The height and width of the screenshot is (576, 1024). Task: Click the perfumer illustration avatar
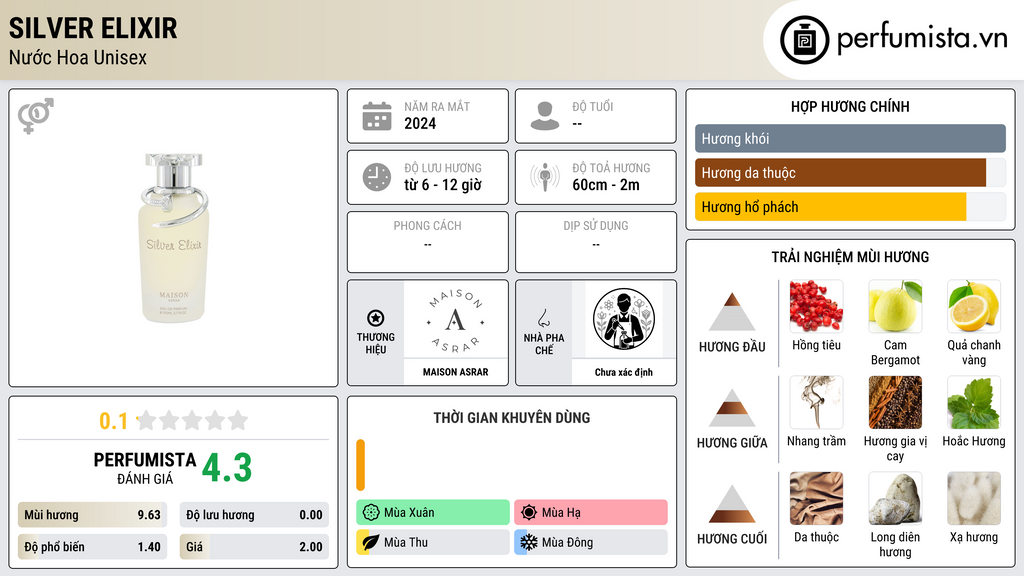pyautogui.click(x=624, y=319)
